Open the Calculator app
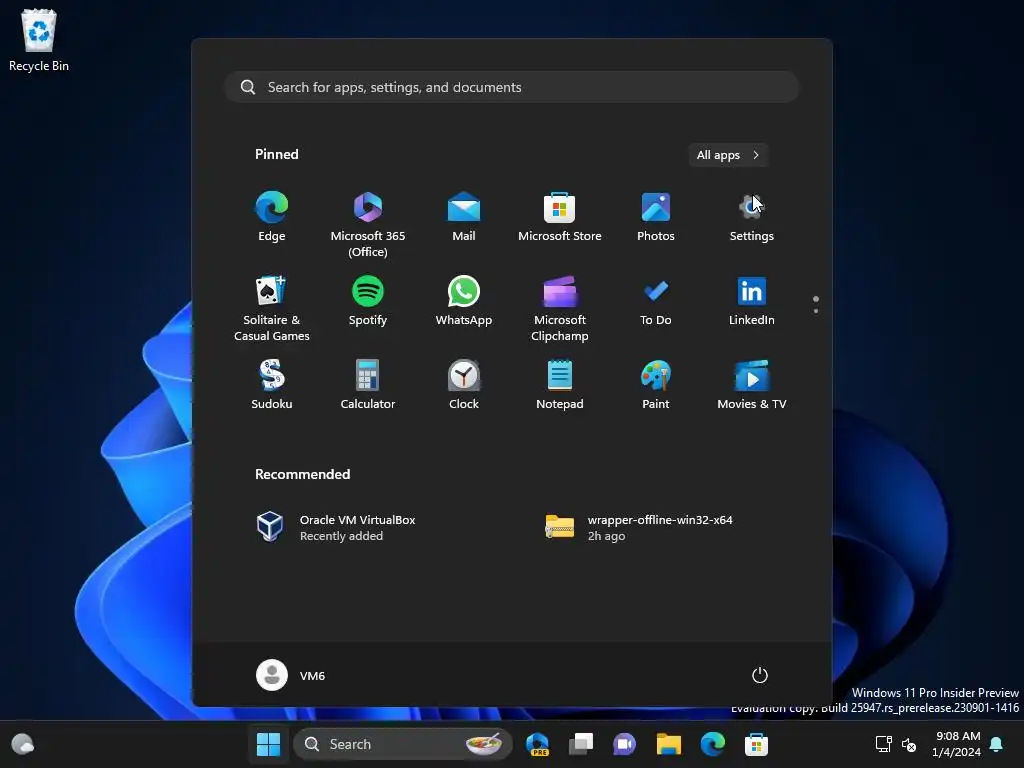 [x=368, y=385]
